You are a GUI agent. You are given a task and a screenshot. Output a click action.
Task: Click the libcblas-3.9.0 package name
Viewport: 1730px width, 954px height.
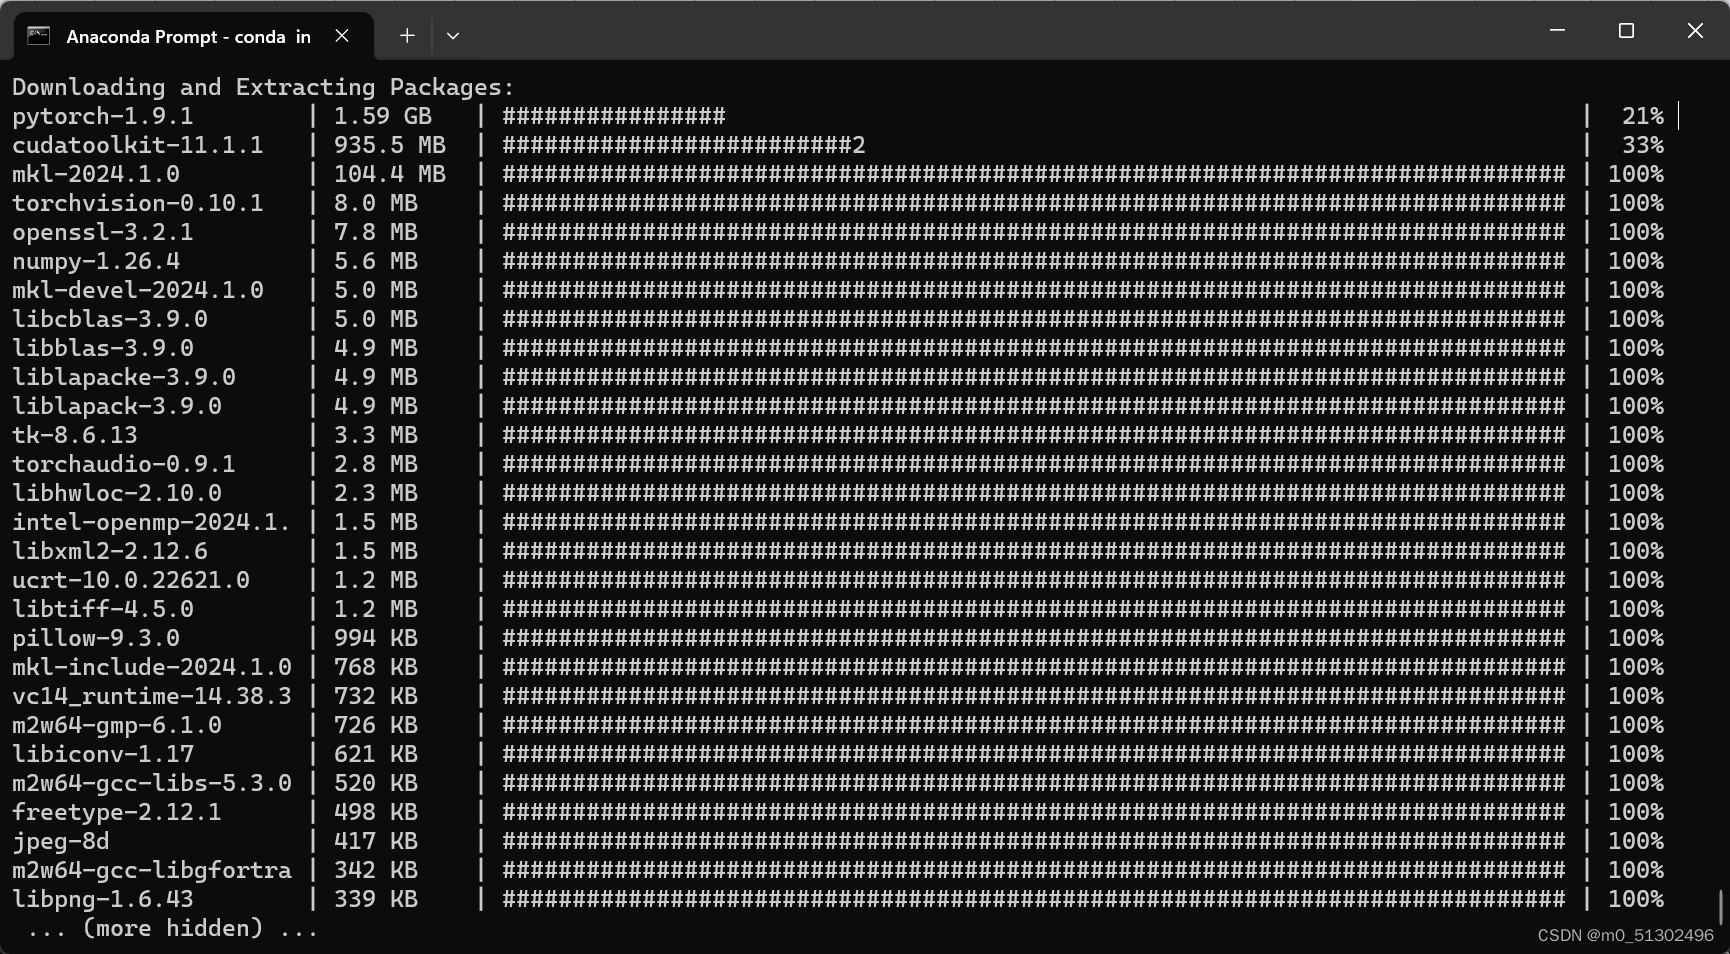tap(110, 319)
